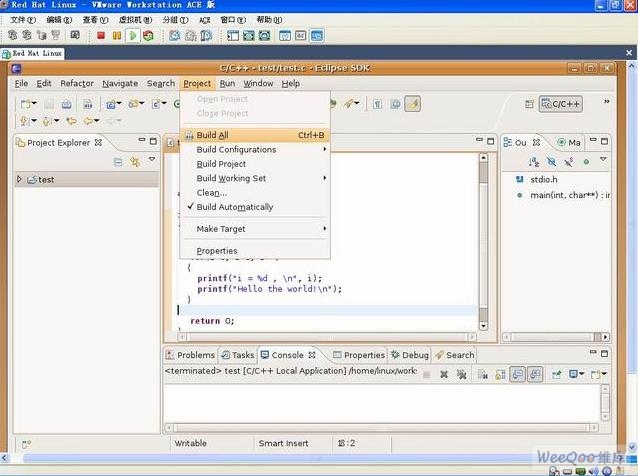638x476 pixels.
Task: Open the Eclipse File menu
Action: point(21,84)
